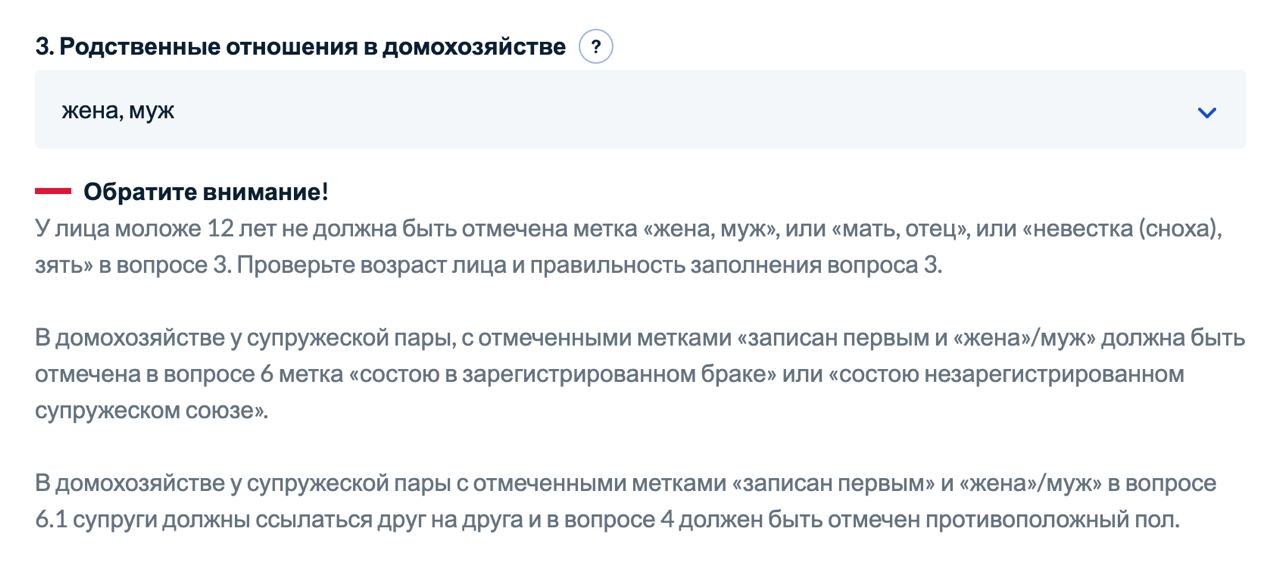
Task: Click «записан первым и «жена»/муж» in the second paragraph
Action: click(x=916, y=338)
